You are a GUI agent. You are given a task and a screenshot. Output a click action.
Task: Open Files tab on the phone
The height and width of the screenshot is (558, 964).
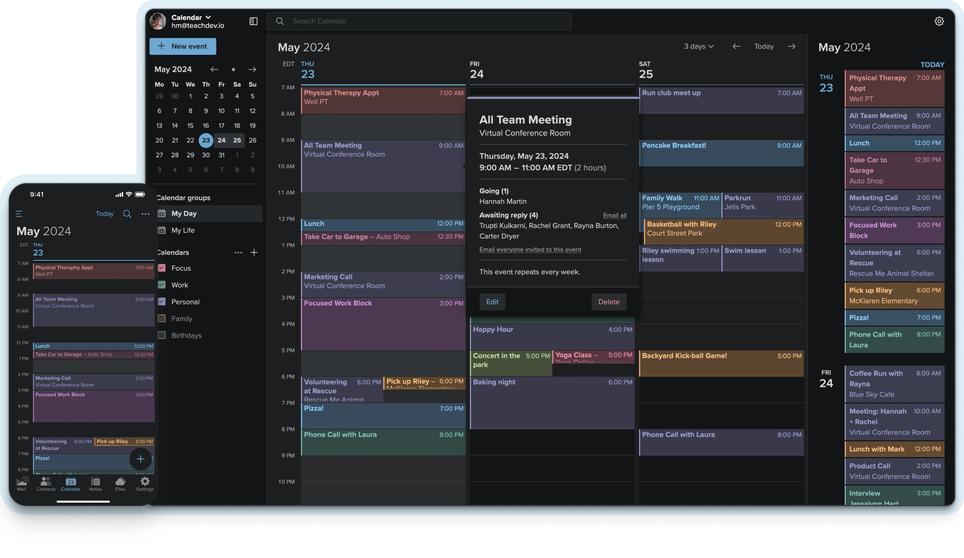(x=120, y=484)
